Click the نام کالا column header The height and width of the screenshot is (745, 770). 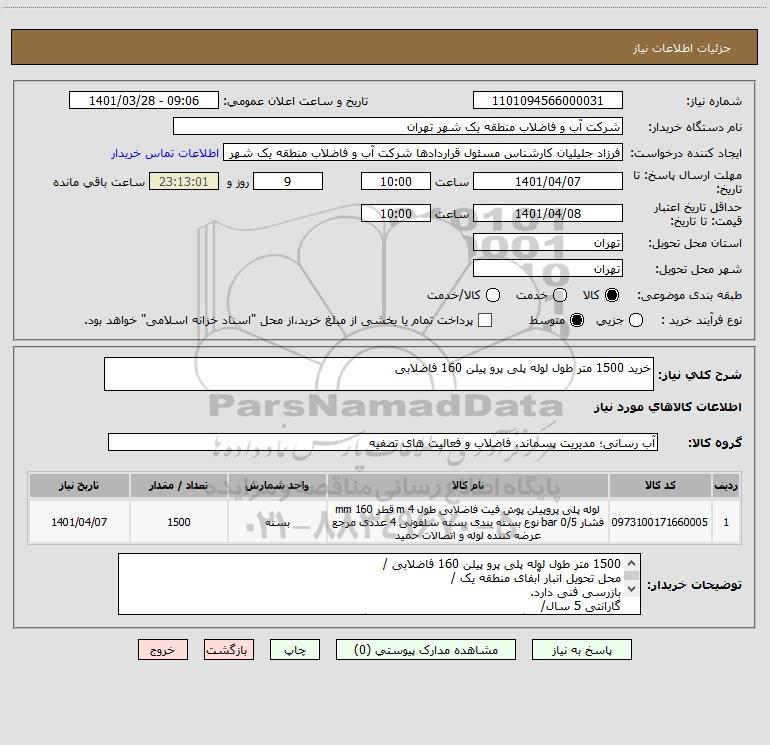point(468,485)
